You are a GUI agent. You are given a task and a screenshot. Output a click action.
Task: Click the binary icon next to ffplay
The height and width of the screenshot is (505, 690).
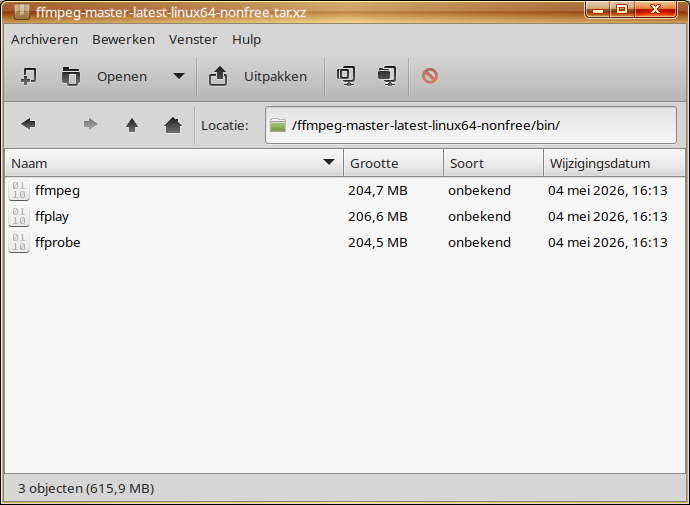tap(19, 216)
